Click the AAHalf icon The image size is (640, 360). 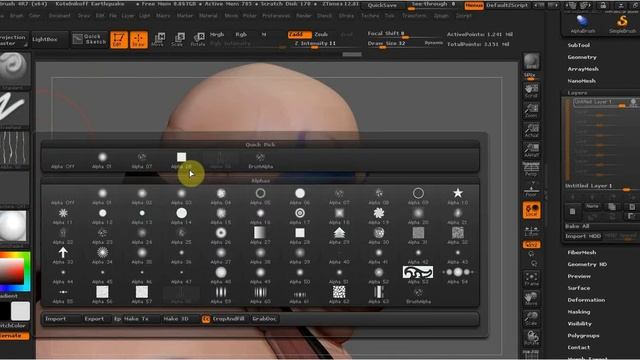pyautogui.click(x=531, y=150)
